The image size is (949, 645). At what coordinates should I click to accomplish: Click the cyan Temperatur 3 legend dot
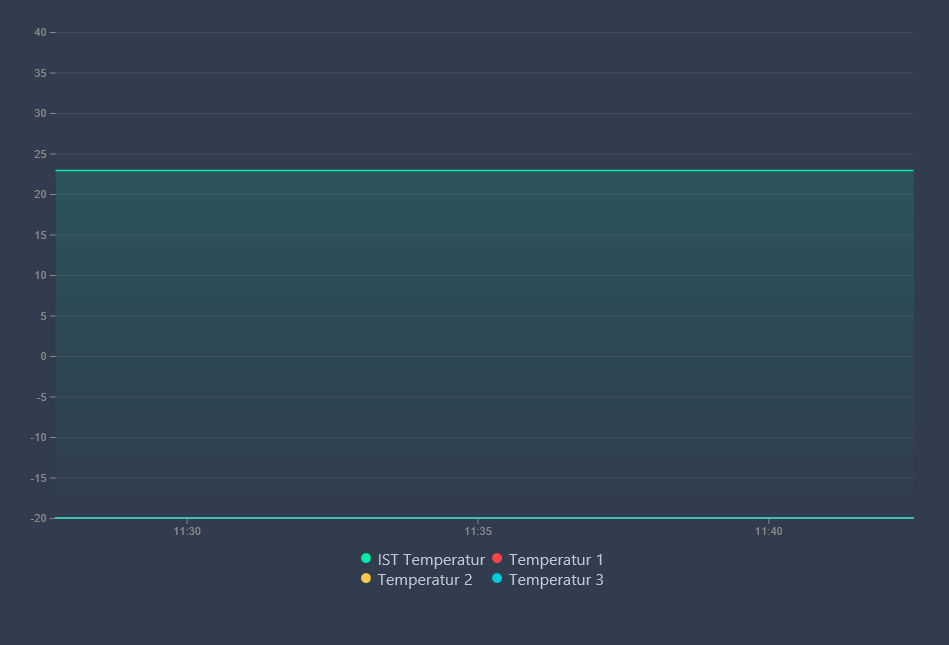(497, 579)
